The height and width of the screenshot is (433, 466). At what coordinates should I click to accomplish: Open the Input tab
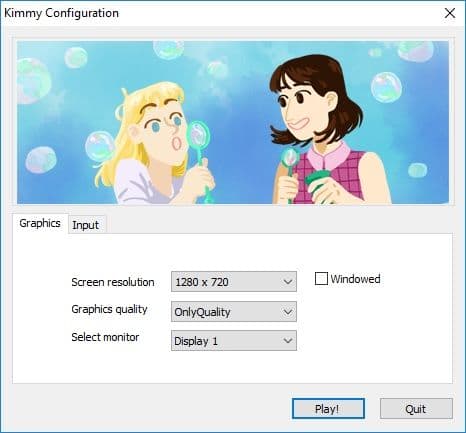pyautogui.click(x=86, y=225)
